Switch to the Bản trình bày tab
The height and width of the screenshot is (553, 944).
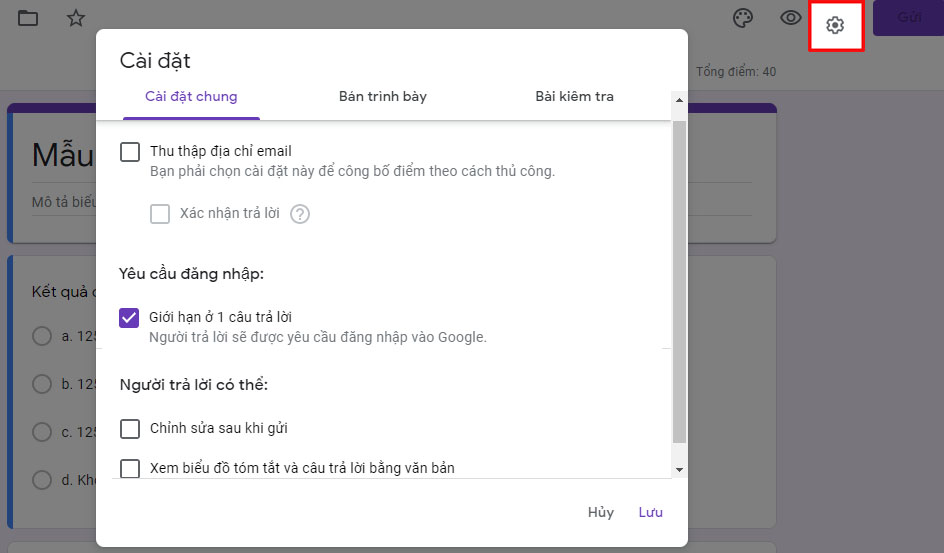pyautogui.click(x=383, y=97)
